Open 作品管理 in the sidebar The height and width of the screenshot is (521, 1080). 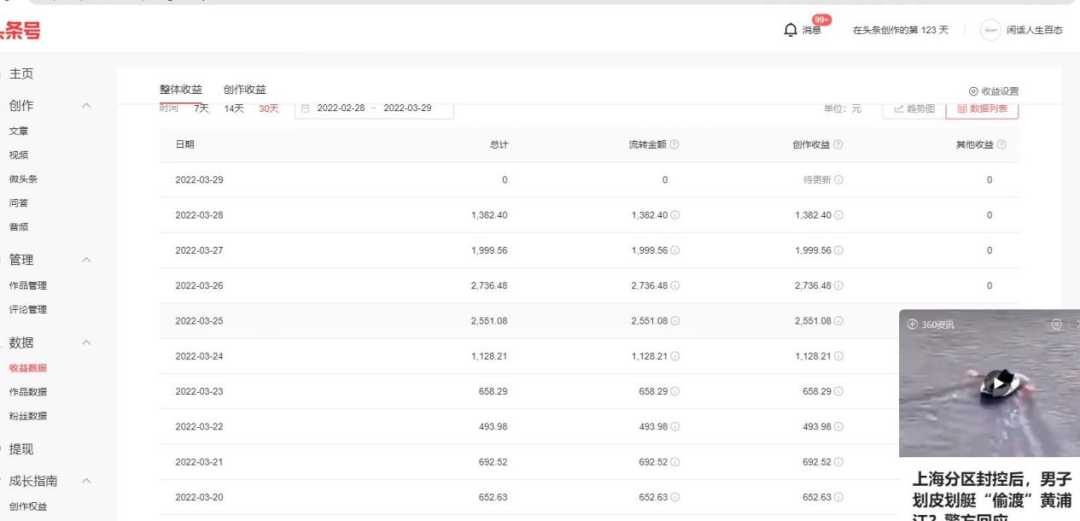pos(28,286)
